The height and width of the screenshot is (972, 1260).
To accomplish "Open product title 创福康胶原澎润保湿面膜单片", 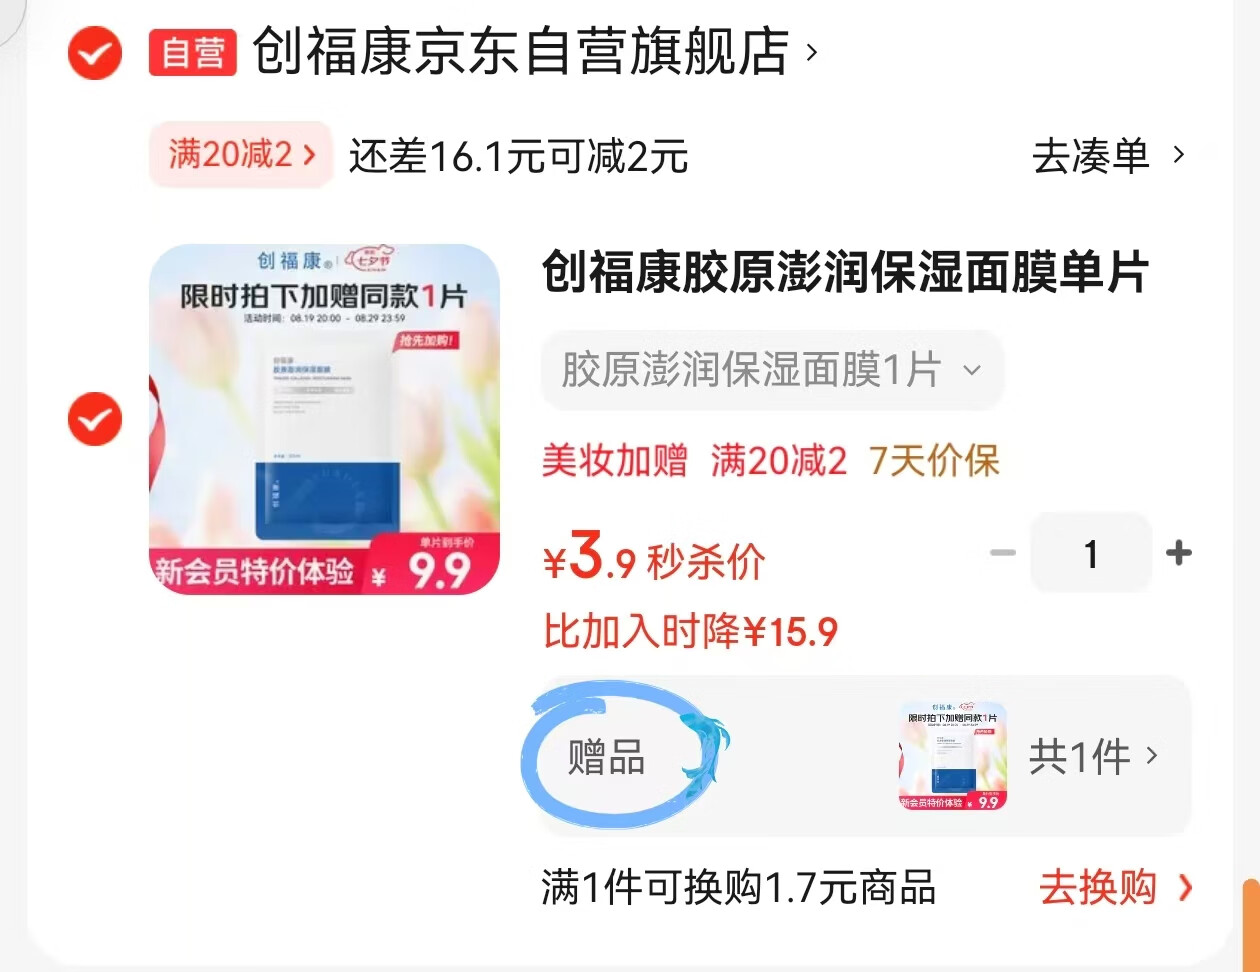I will click(x=846, y=272).
